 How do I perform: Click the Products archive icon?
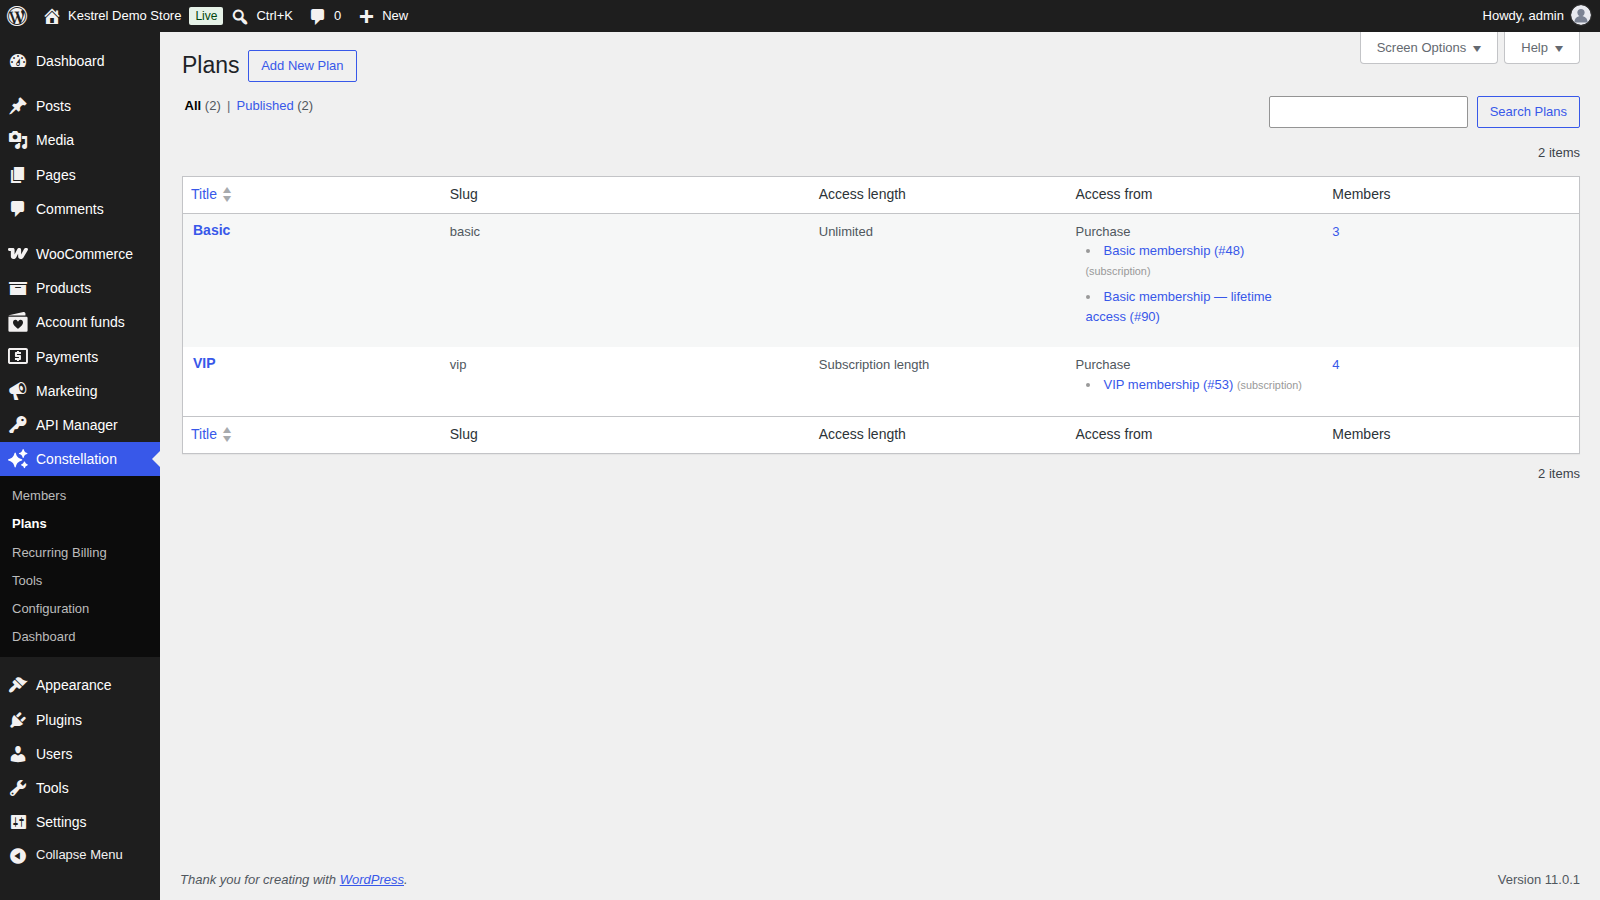tap(18, 288)
